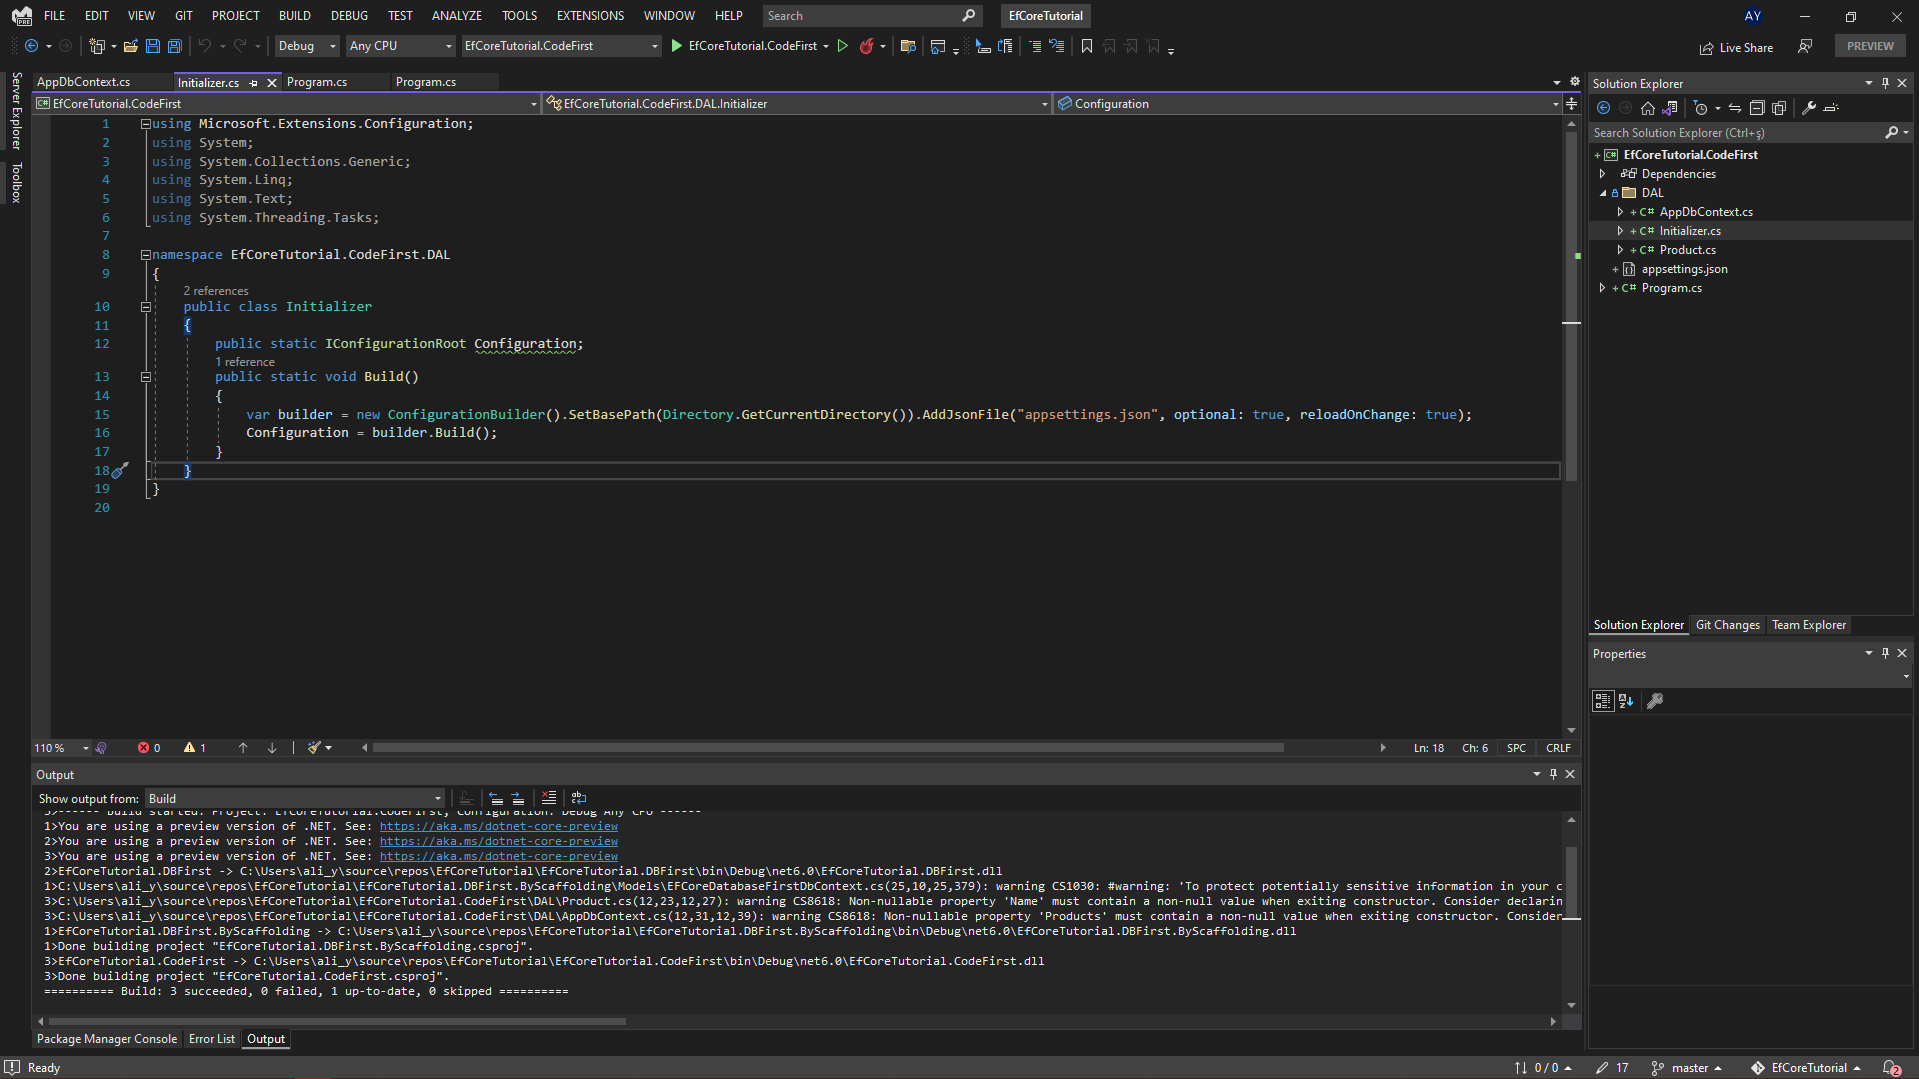This screenshot has height=1079, width=1919.
Task: Pin the Solution Explorer panel
Action: [1884, 83]
